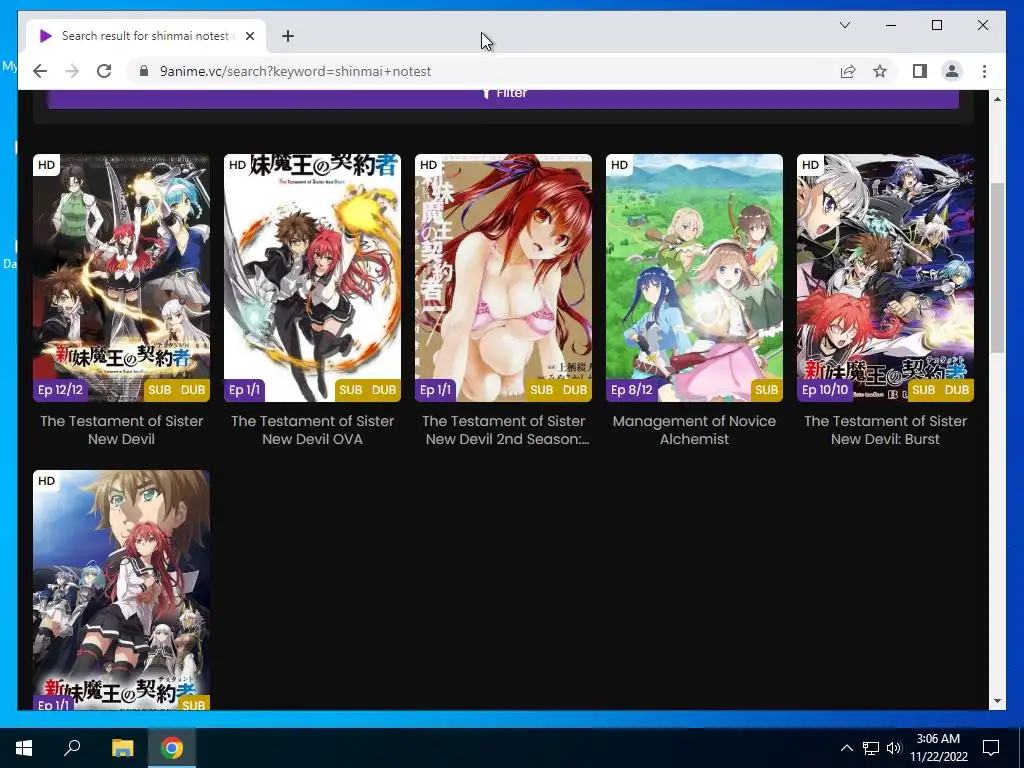
Task: Click title 'New Devil 2nd Season:...'
Action: coord(507,439)
